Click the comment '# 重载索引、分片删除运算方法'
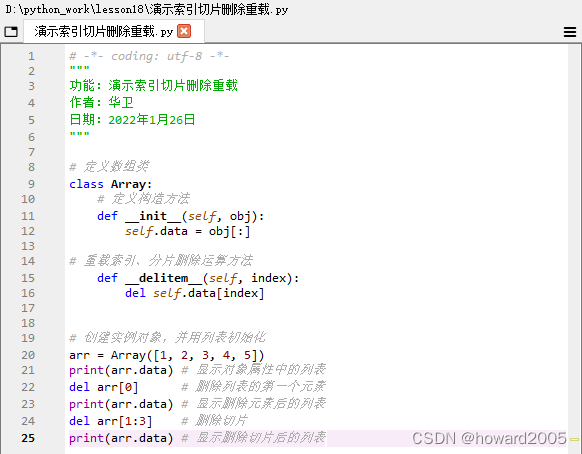Viewport: 582px width, 454px height. pos(161,261)
